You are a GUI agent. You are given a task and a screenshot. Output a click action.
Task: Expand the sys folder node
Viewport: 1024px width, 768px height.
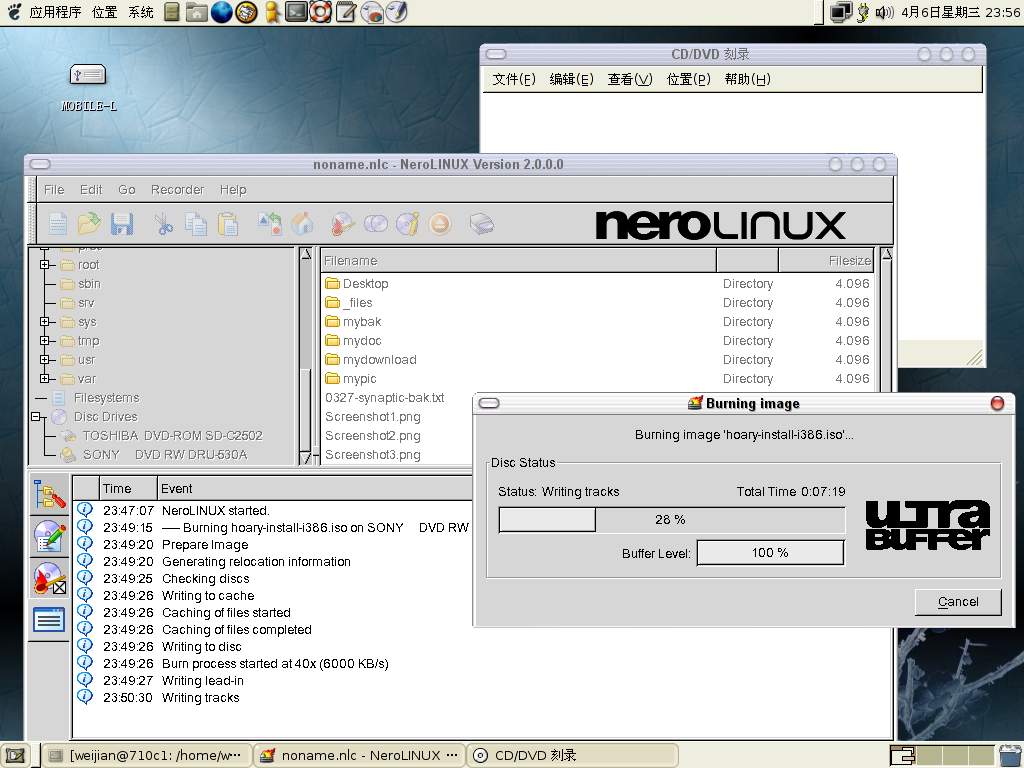point(44,321)
